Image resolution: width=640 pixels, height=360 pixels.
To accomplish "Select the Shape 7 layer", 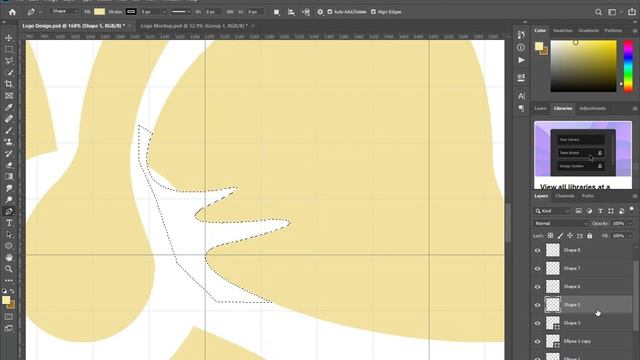I will [582, 269].
